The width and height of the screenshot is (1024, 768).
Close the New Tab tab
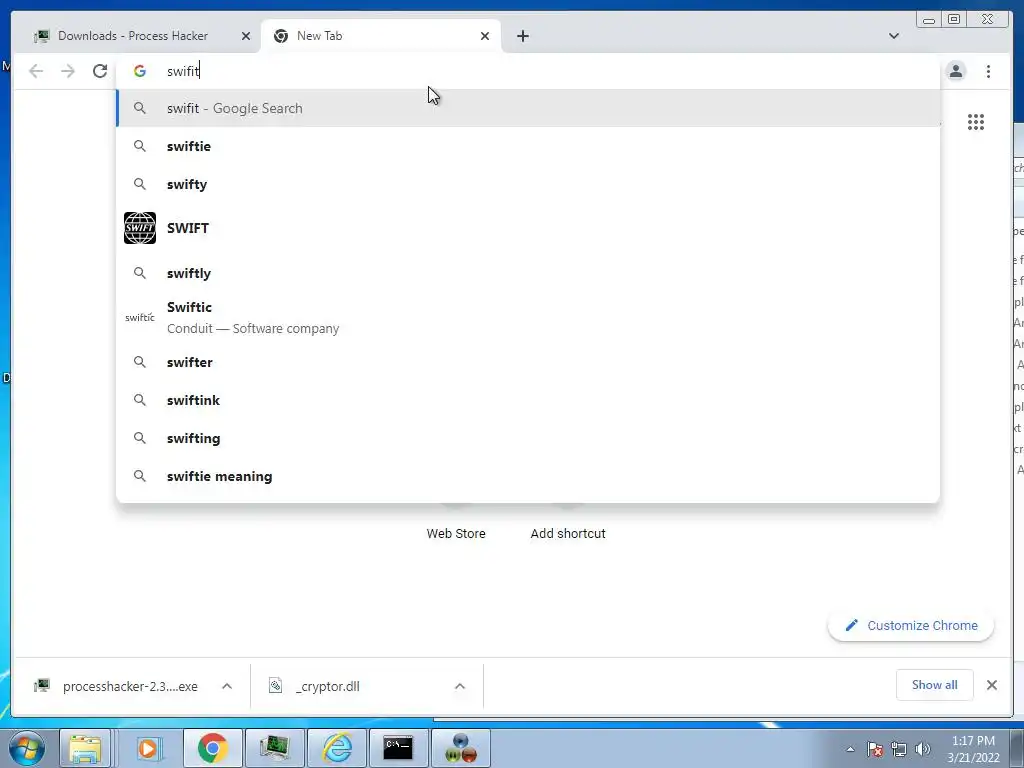click(485, 36)
